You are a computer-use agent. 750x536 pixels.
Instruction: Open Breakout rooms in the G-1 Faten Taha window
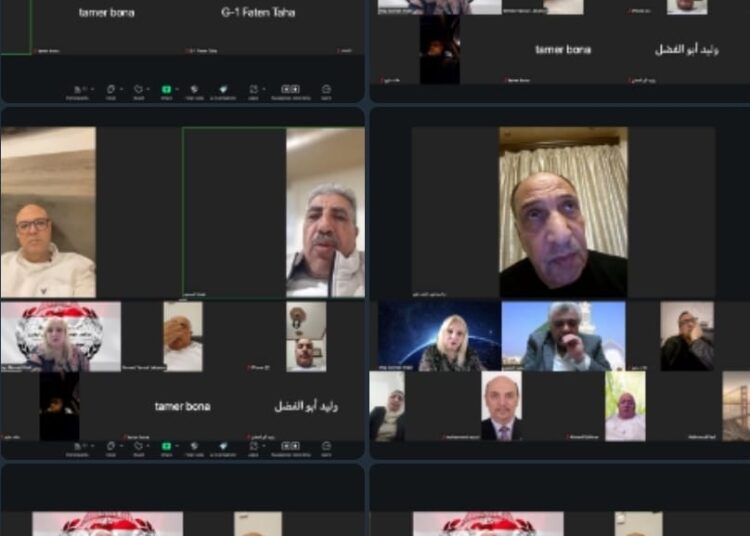coord(290,92)
